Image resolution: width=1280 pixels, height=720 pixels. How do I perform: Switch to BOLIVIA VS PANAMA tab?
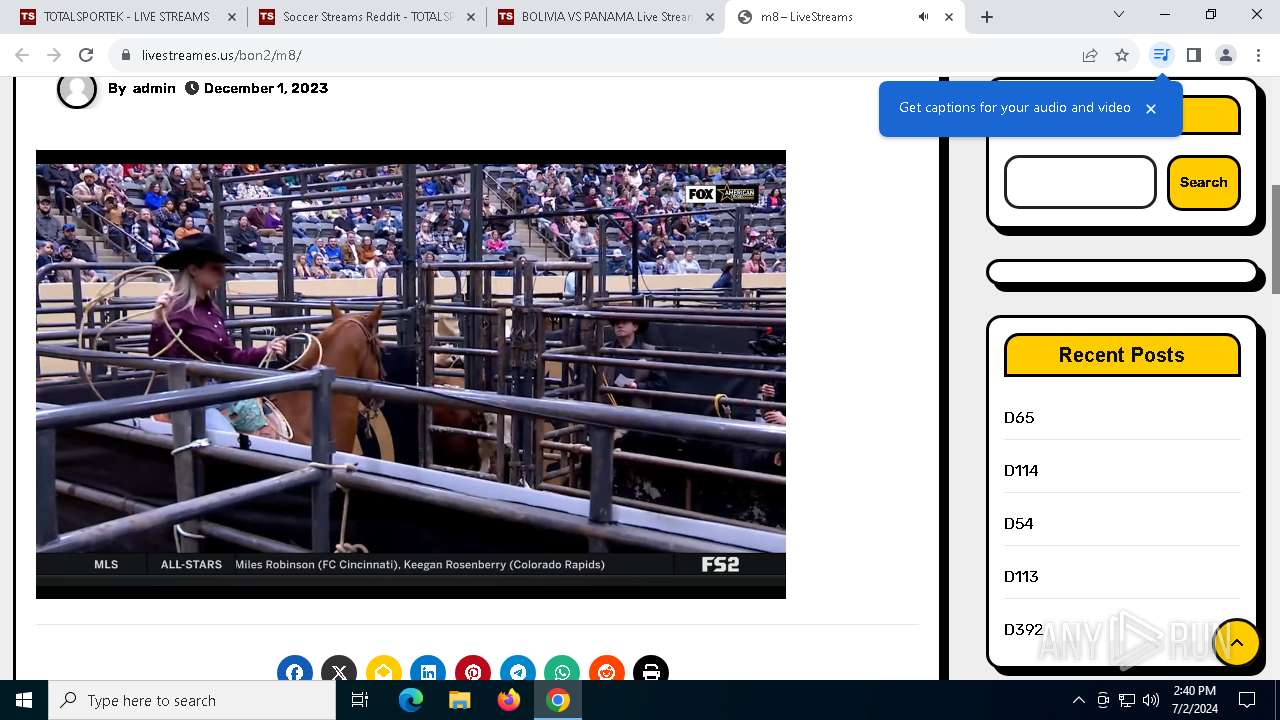[606, 17]
